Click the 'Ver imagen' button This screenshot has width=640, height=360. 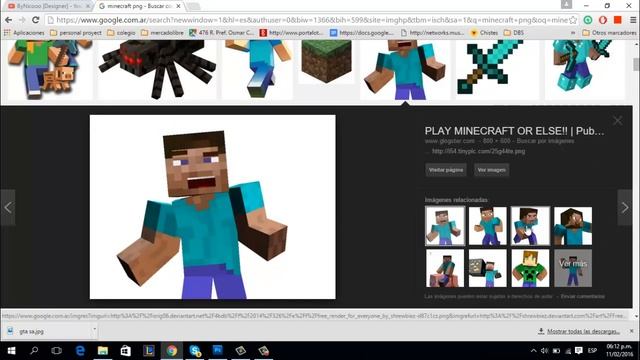click(x=491, y=170)
